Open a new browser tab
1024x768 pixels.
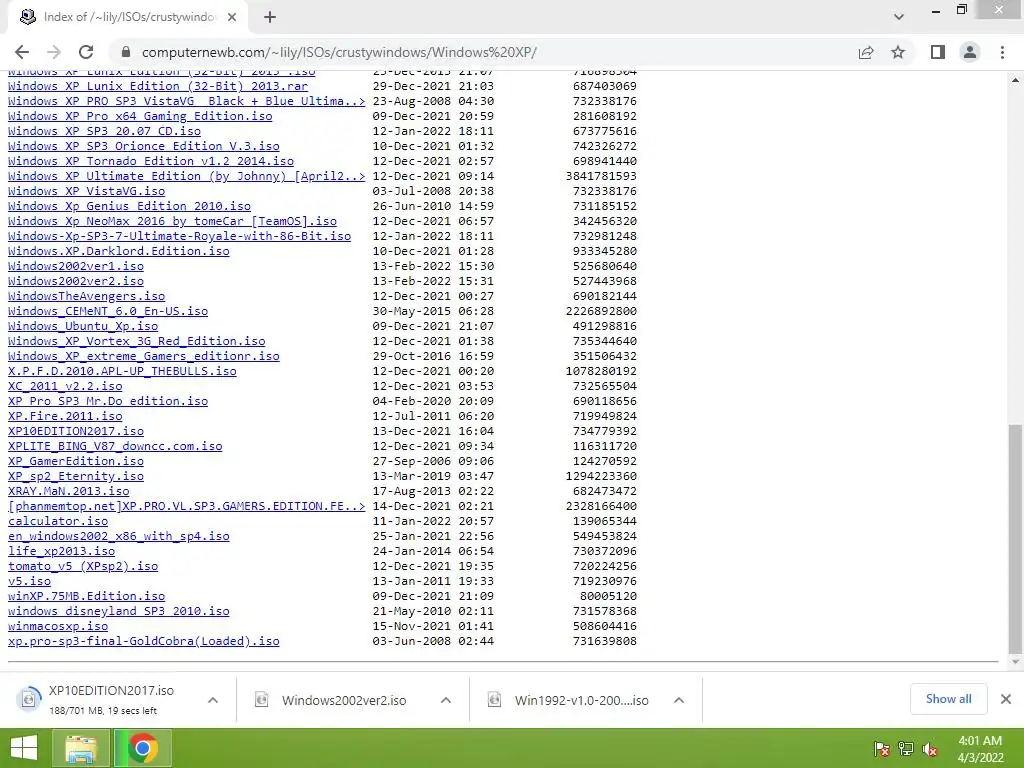(270, 17)
